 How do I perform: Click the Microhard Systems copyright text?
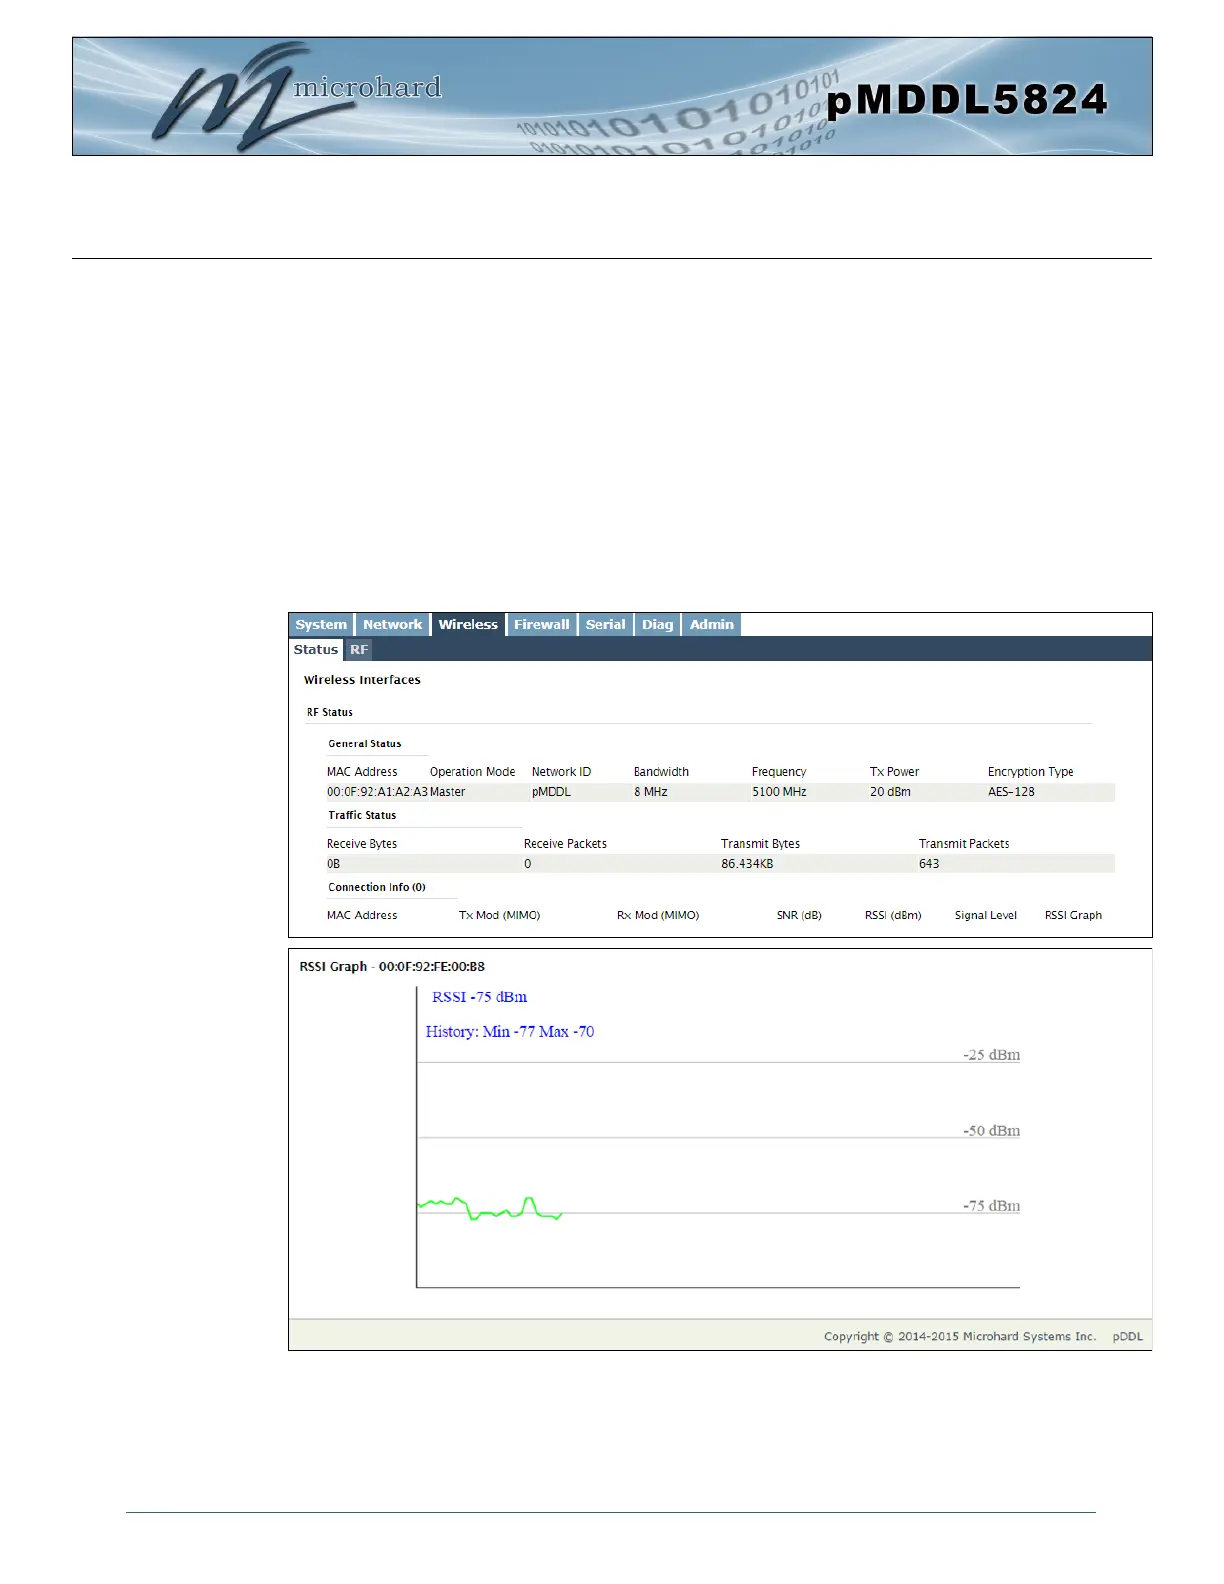(x=959, y=1337)
